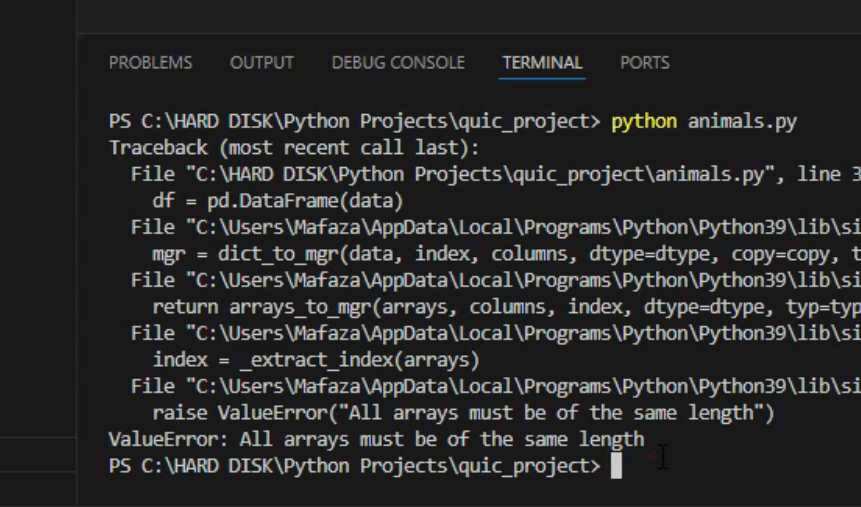861x507 pixels.
Task: Click the 'python animals.py' command text
Action: click(704, 121)
